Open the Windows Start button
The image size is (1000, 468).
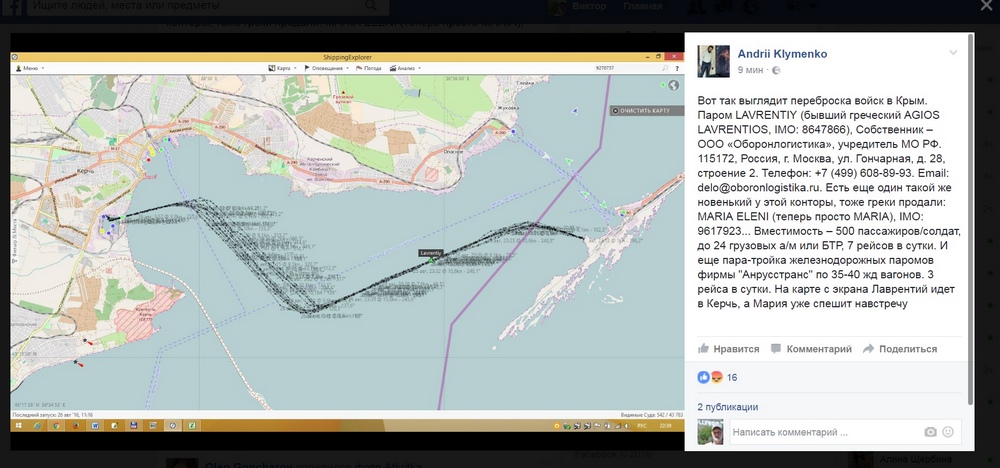click(18, 425)
